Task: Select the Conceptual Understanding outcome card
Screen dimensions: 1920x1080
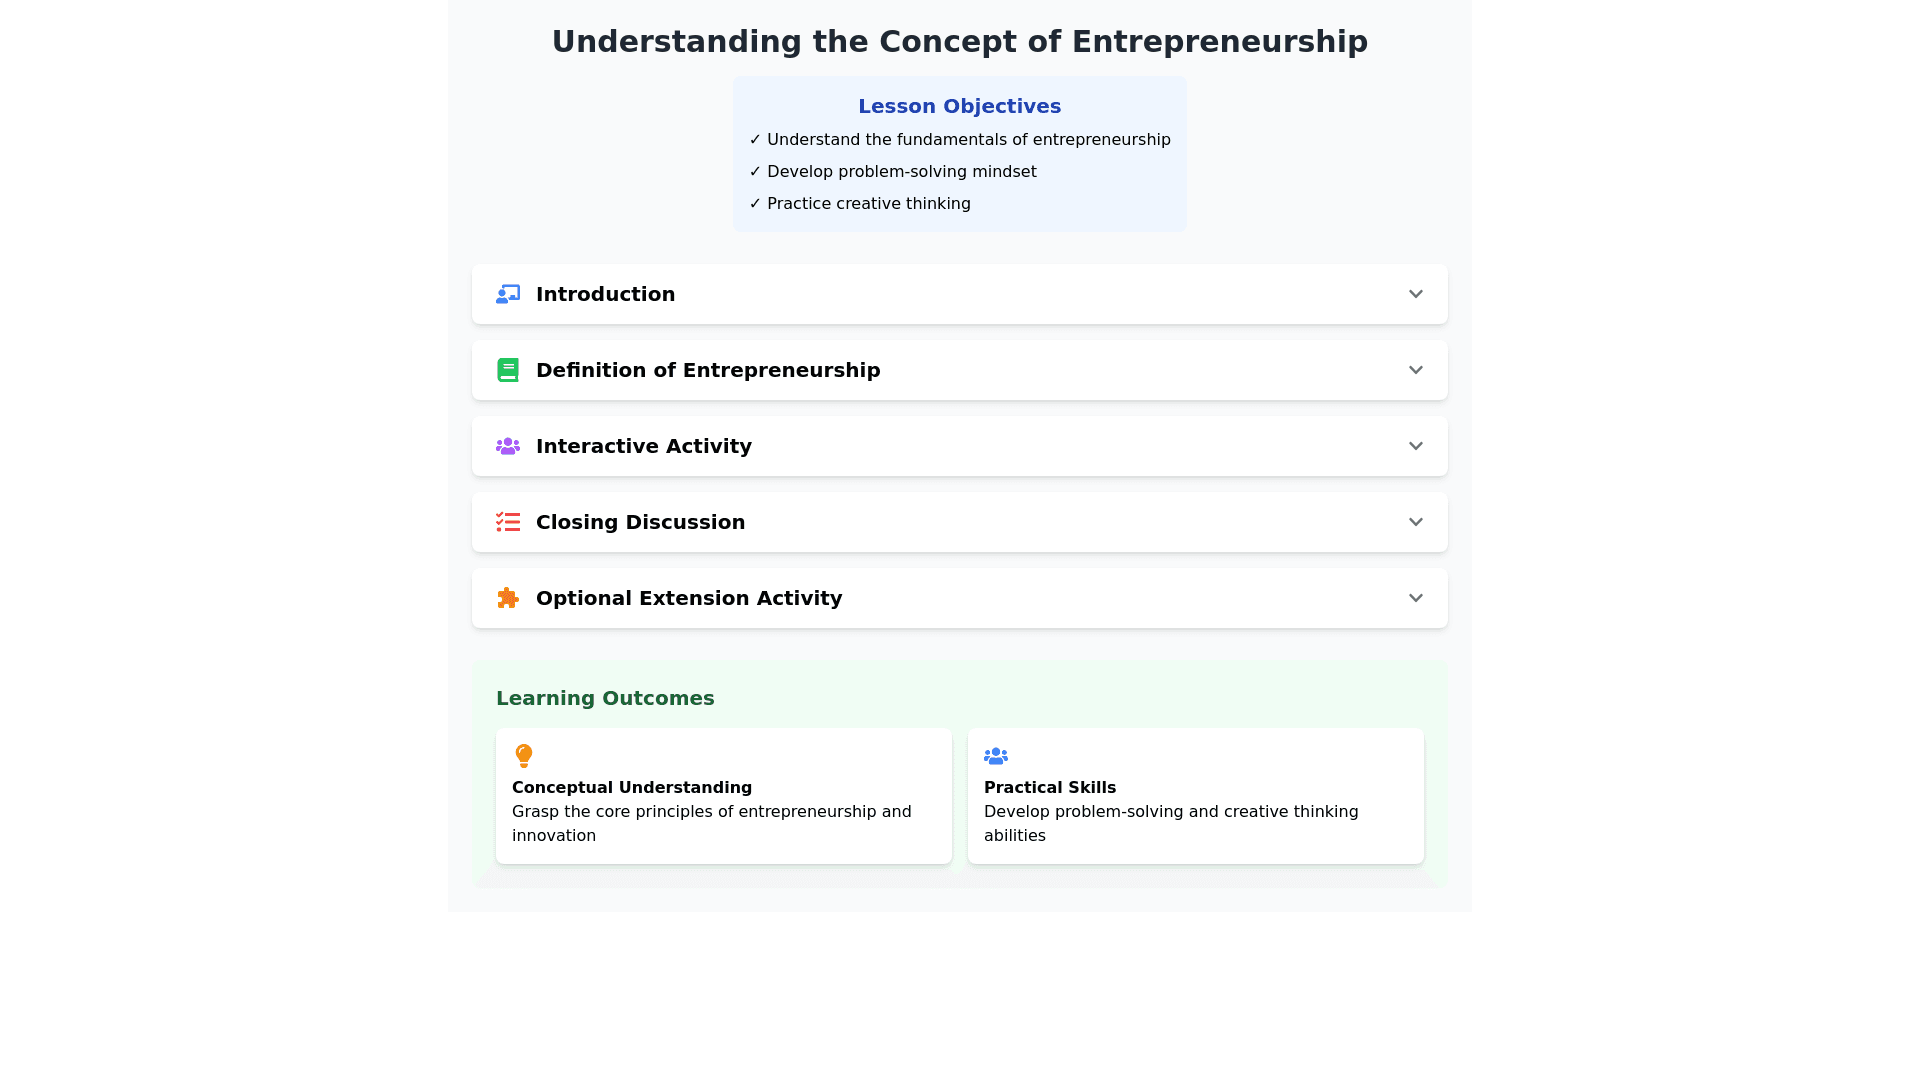Action: pyautogui.click(x=723, y=796)
